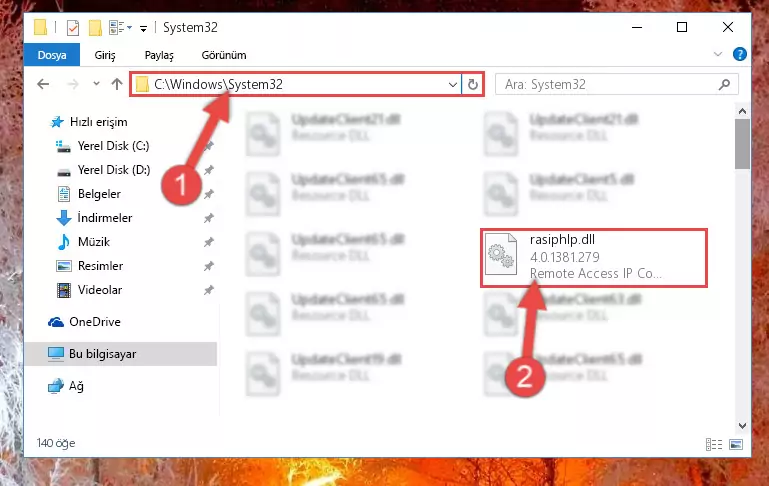Open the Help question mark icon
This screenshot has width=769, height=486.
740,54
